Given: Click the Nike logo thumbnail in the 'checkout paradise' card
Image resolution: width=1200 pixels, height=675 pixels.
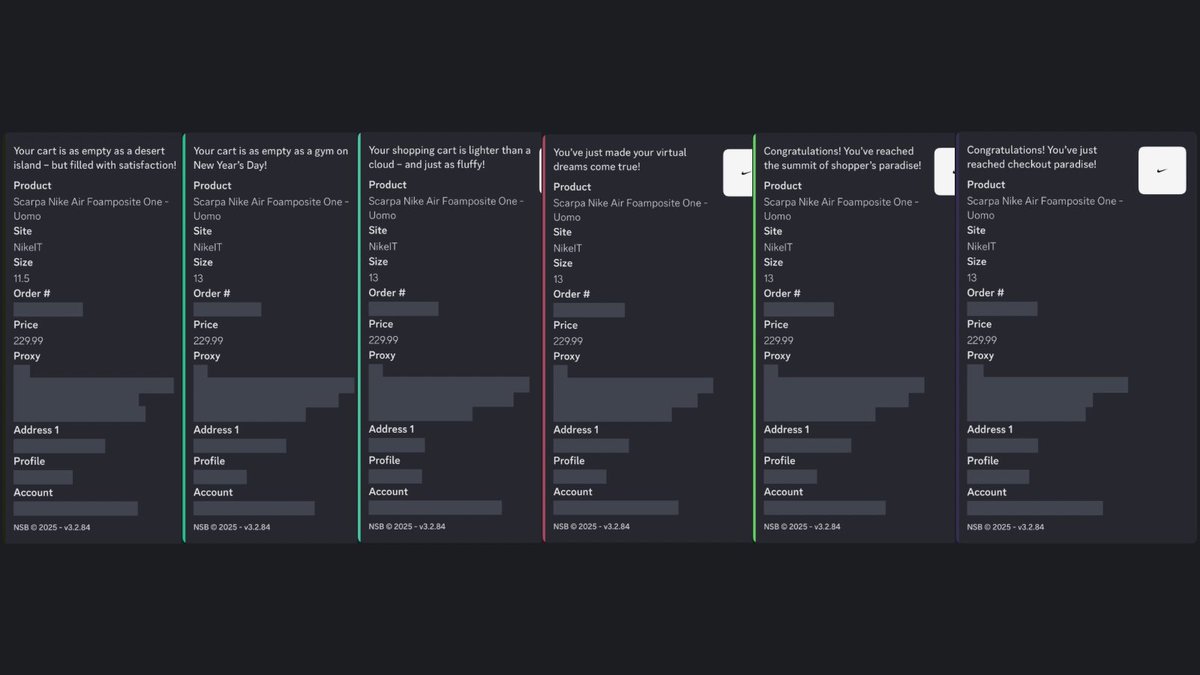Looking at the screenshot, I should pyautogui.click(x=1162, y=170).
